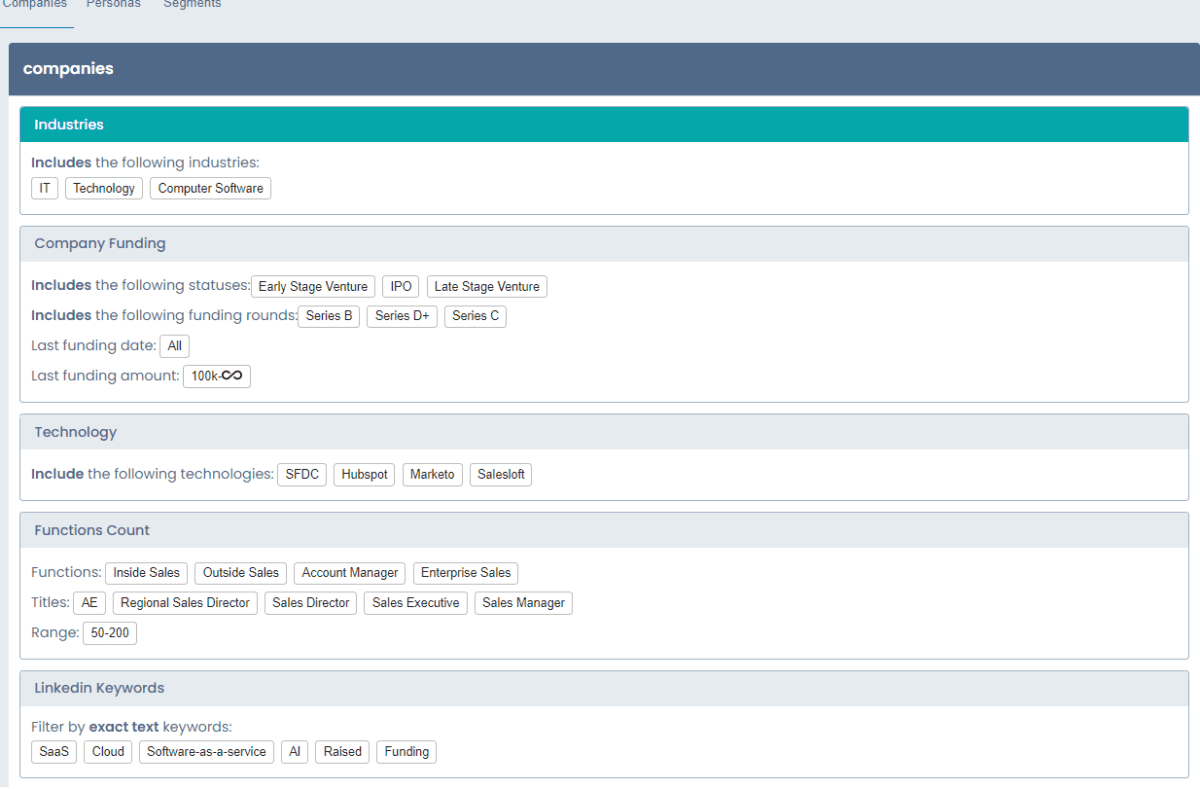Screen dimensions: 1200x789
Task: Click the Software-as-a-service keyword tag
Action: (207, 751)
